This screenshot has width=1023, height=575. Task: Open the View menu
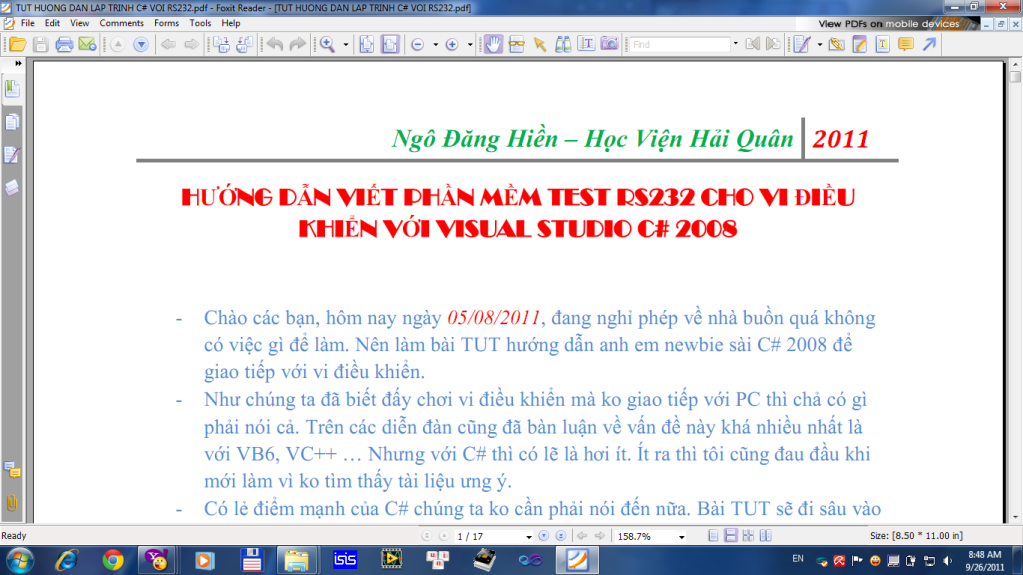(x=80, y=23)
